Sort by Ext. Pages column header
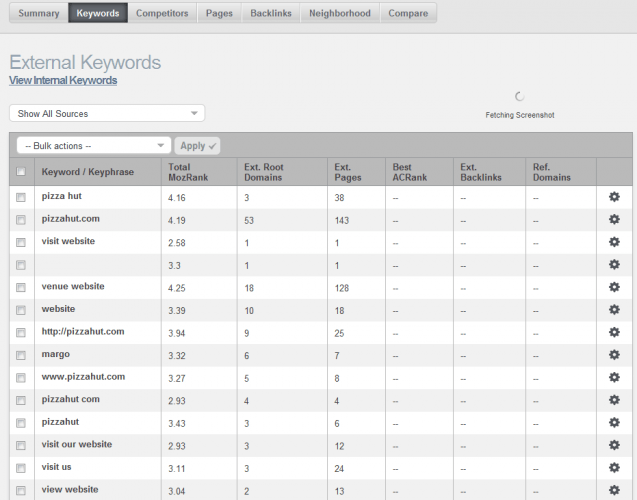 [x=348, y=172]
